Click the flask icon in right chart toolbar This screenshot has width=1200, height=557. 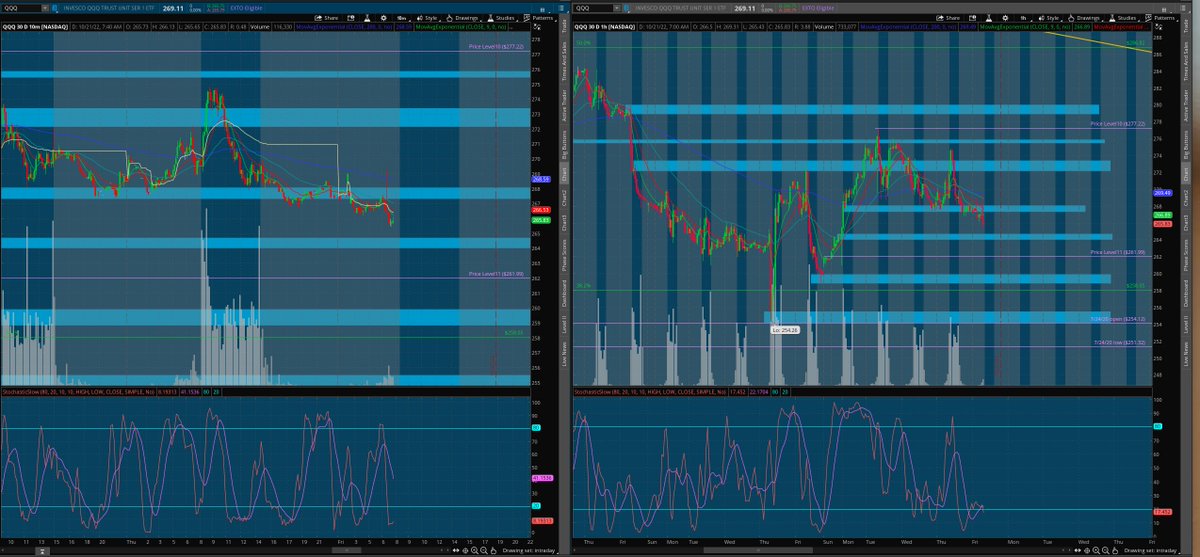coord(988,18)
